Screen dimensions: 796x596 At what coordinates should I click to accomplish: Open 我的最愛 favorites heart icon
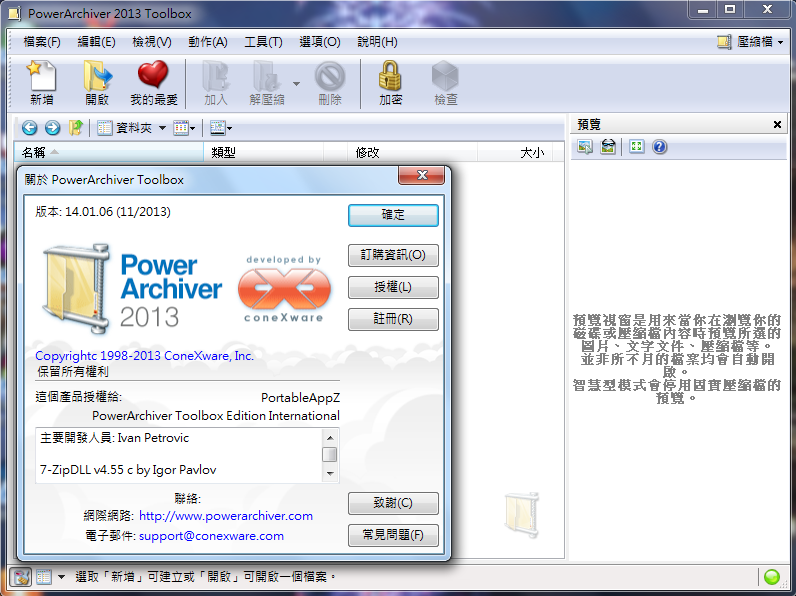[x=153, y=83]
